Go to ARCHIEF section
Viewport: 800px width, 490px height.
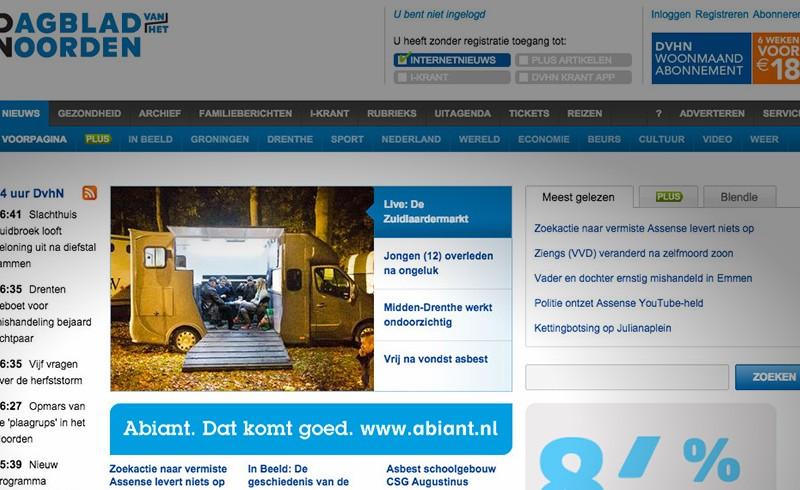point(160,113)
